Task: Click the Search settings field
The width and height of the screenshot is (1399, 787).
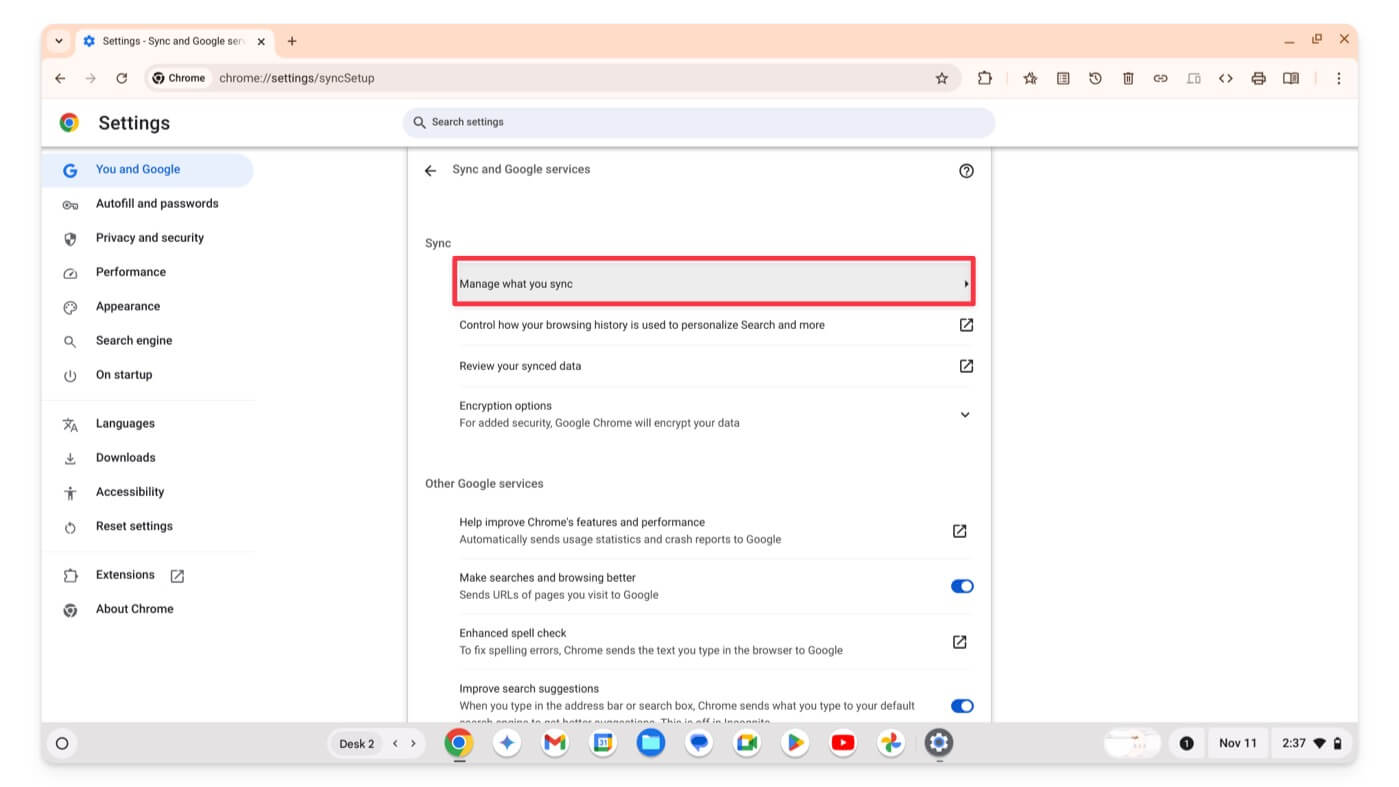Action: click(698, 122)
